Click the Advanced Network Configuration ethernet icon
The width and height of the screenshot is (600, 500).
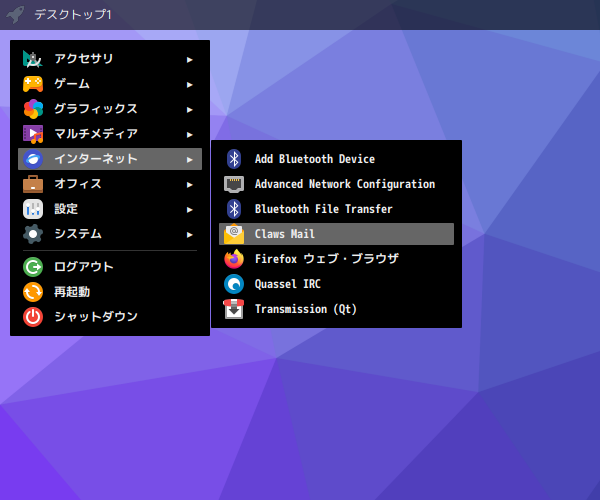(x=234, y=184)
